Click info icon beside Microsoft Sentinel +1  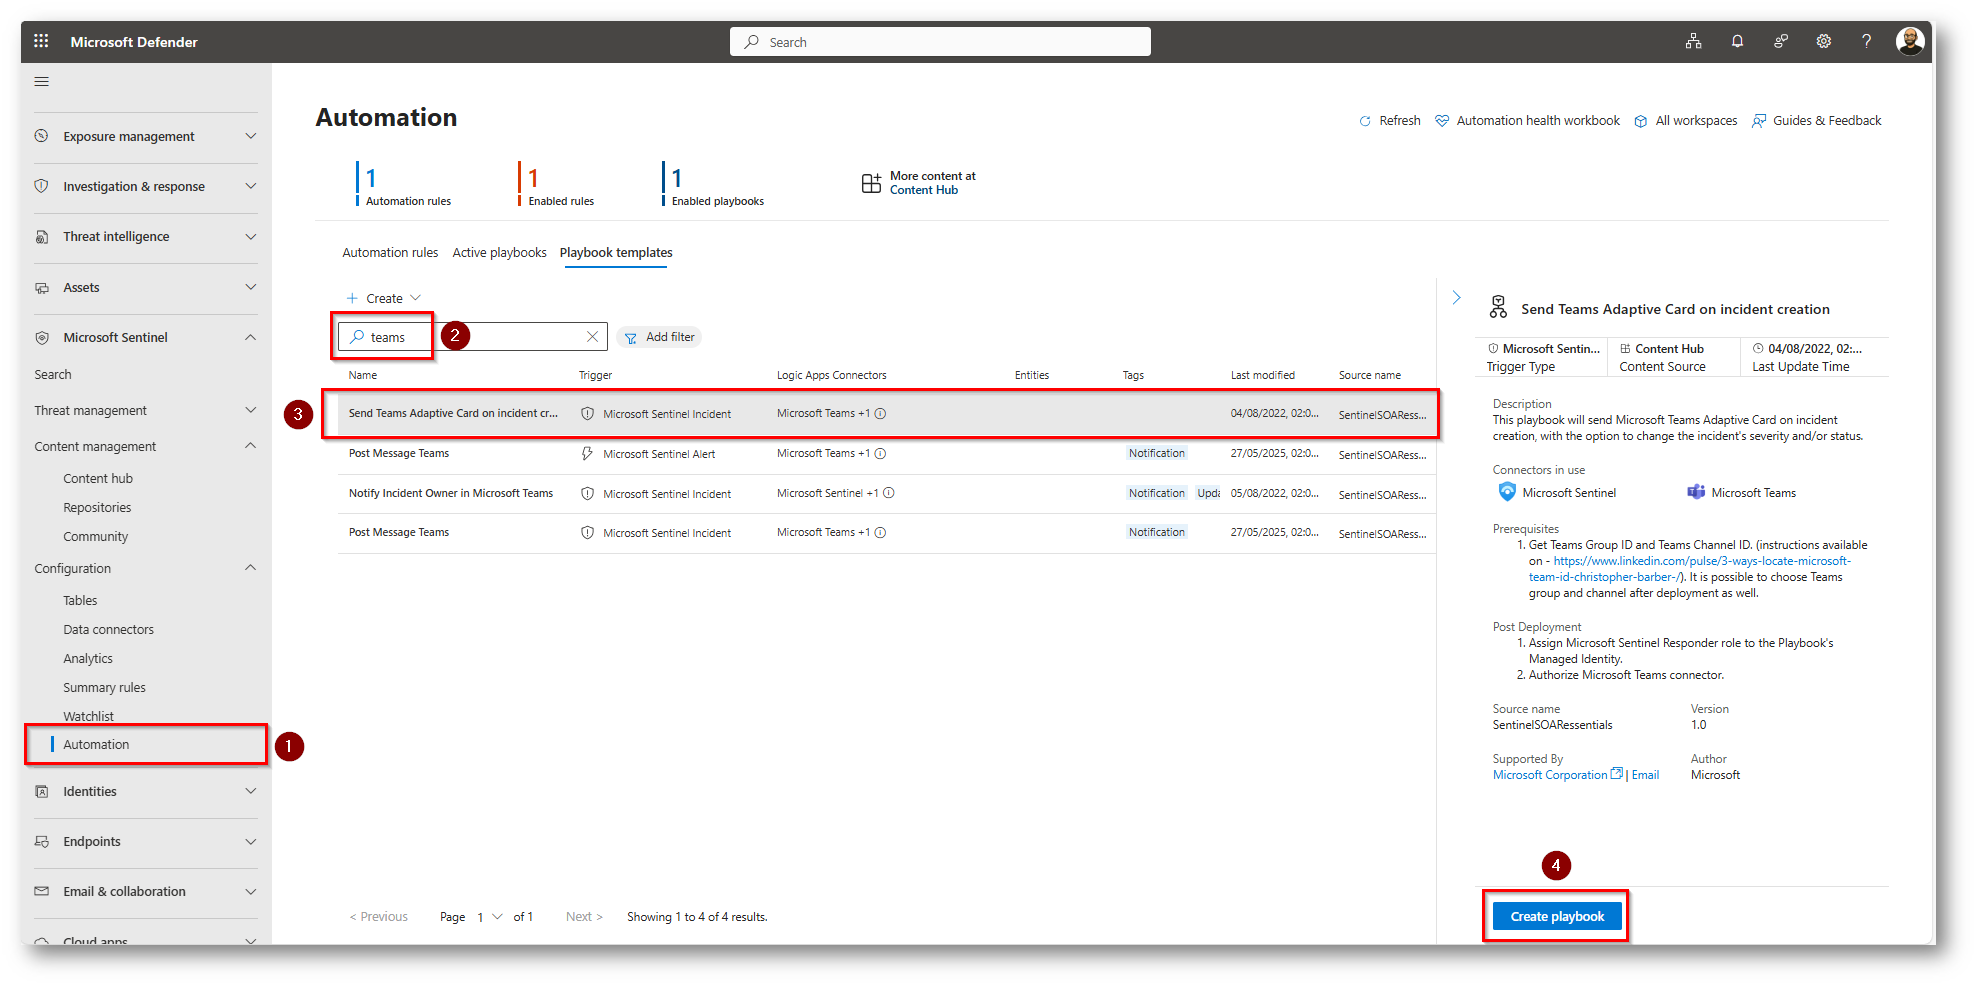point(888,493)
